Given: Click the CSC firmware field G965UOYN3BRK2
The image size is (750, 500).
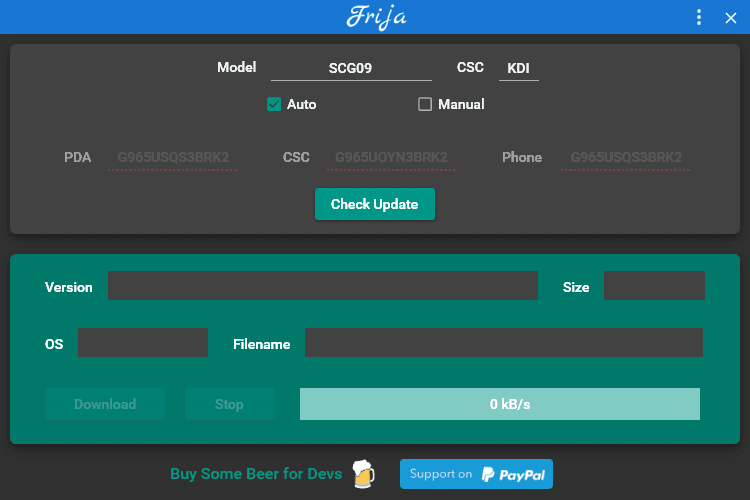Looking at the screenshot, I should 391,157.
